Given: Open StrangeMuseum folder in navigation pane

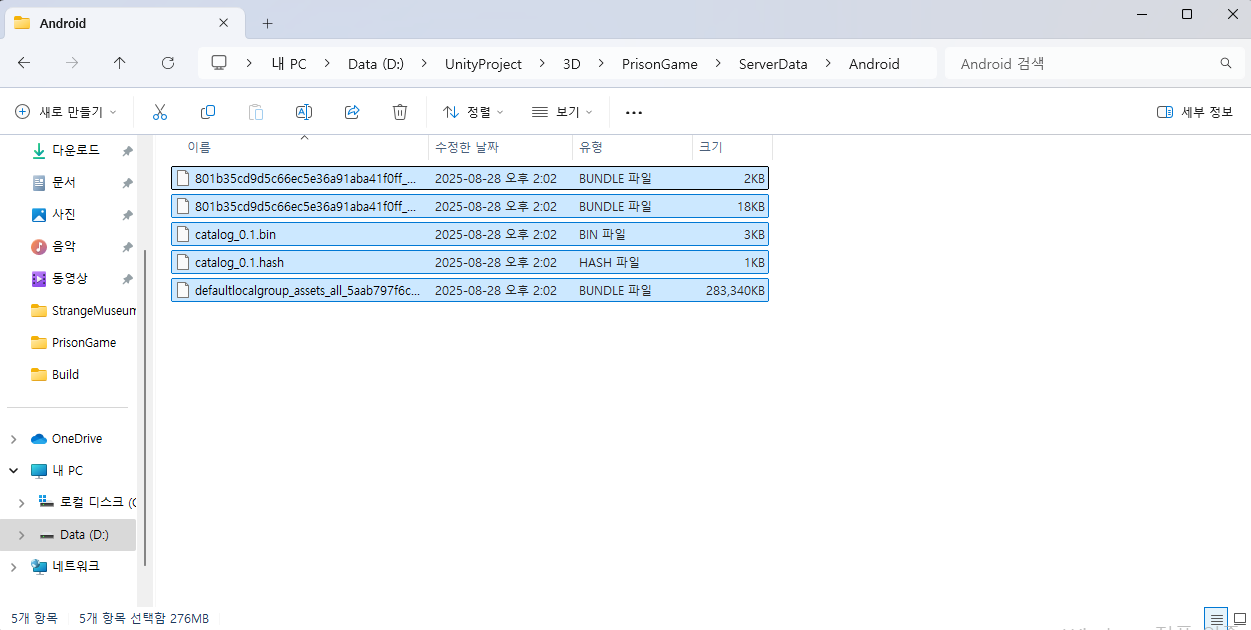Looking at the screenshot, I should pos(93,311).
